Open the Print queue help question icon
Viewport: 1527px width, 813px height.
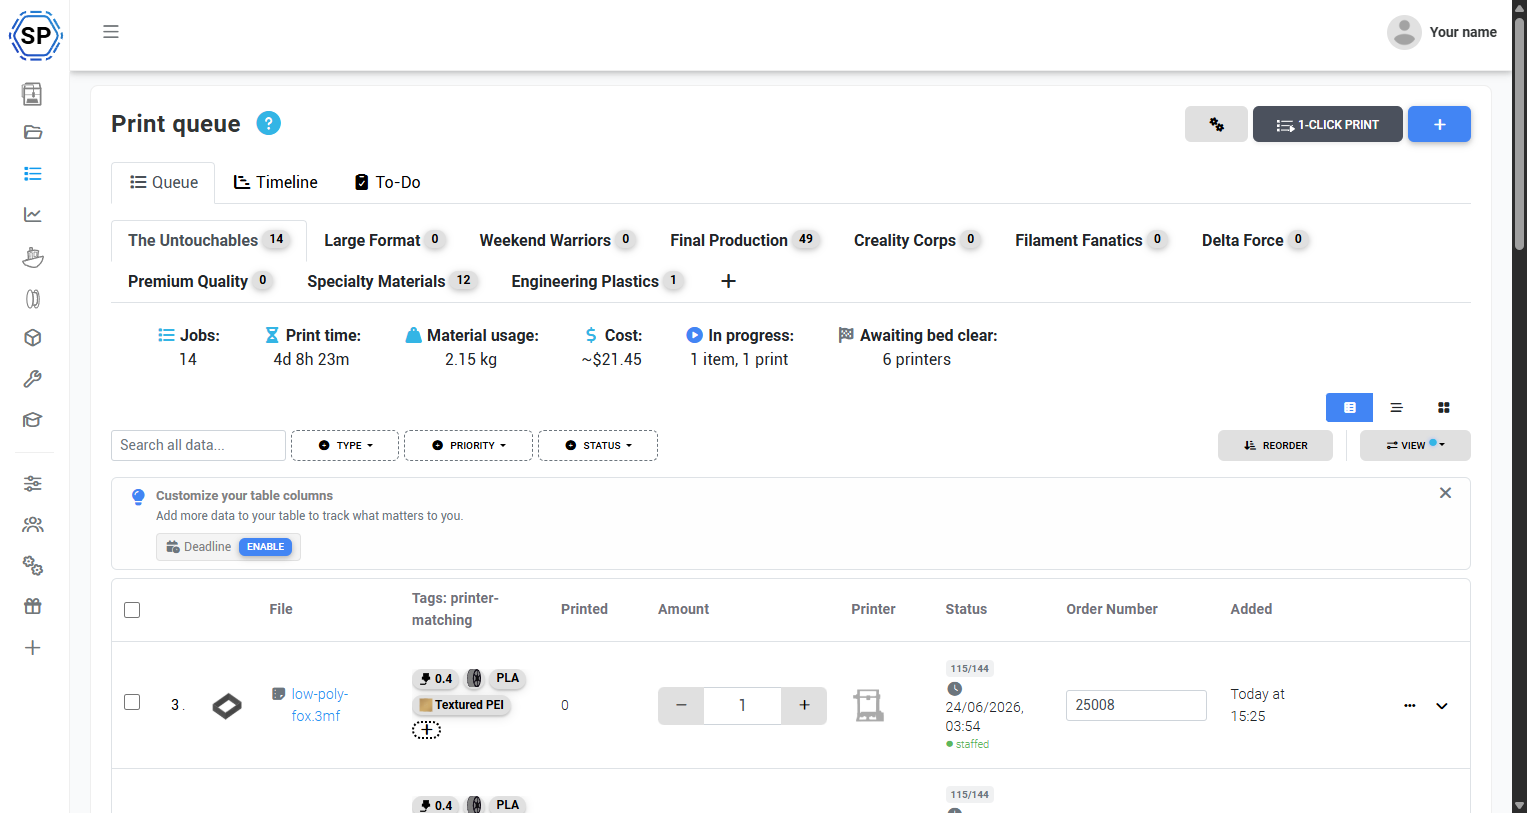point(268,123)
